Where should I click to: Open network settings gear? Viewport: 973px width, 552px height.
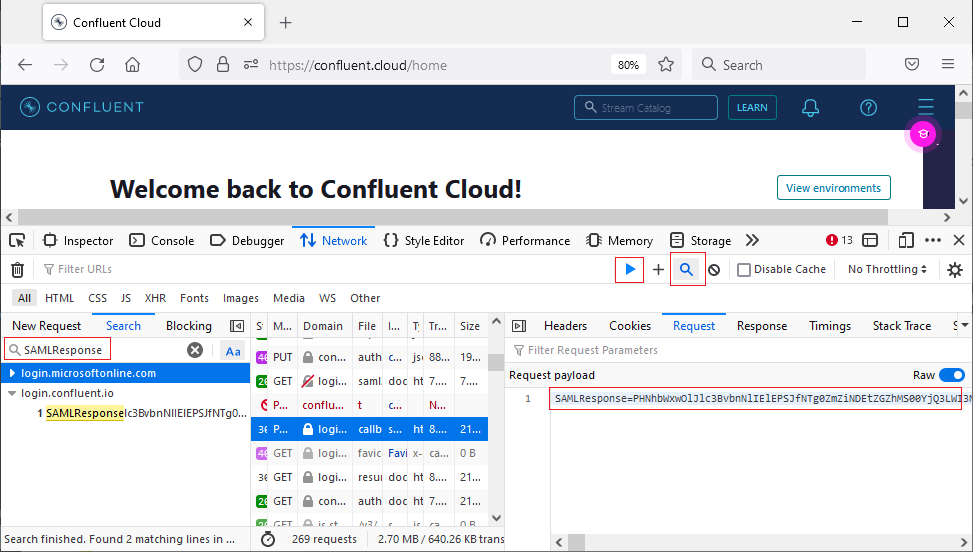click(954, 270)
